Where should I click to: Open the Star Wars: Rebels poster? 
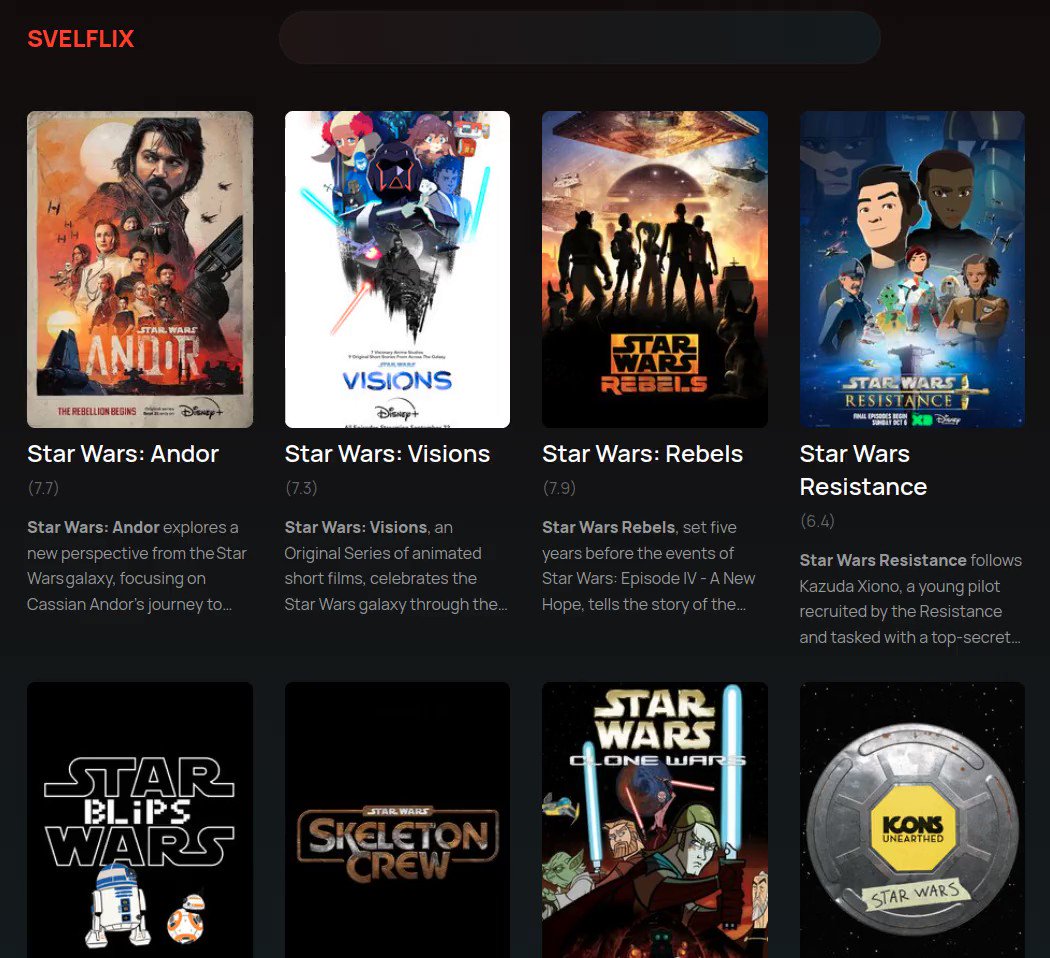pos(655,269)
